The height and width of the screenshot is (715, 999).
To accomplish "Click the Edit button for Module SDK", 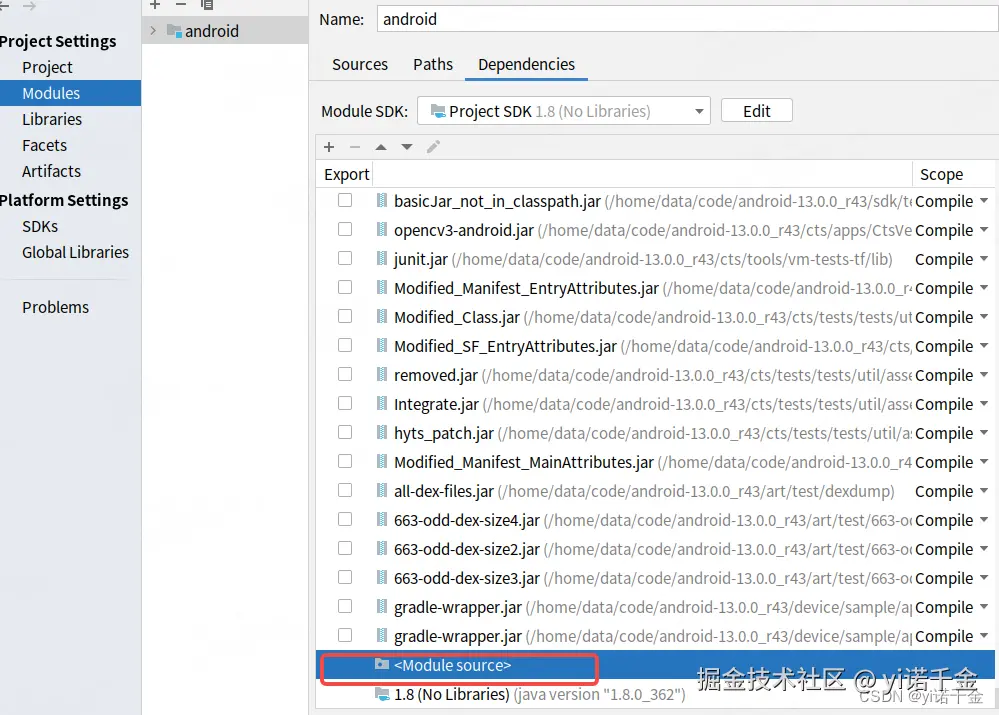I will 756,111.
